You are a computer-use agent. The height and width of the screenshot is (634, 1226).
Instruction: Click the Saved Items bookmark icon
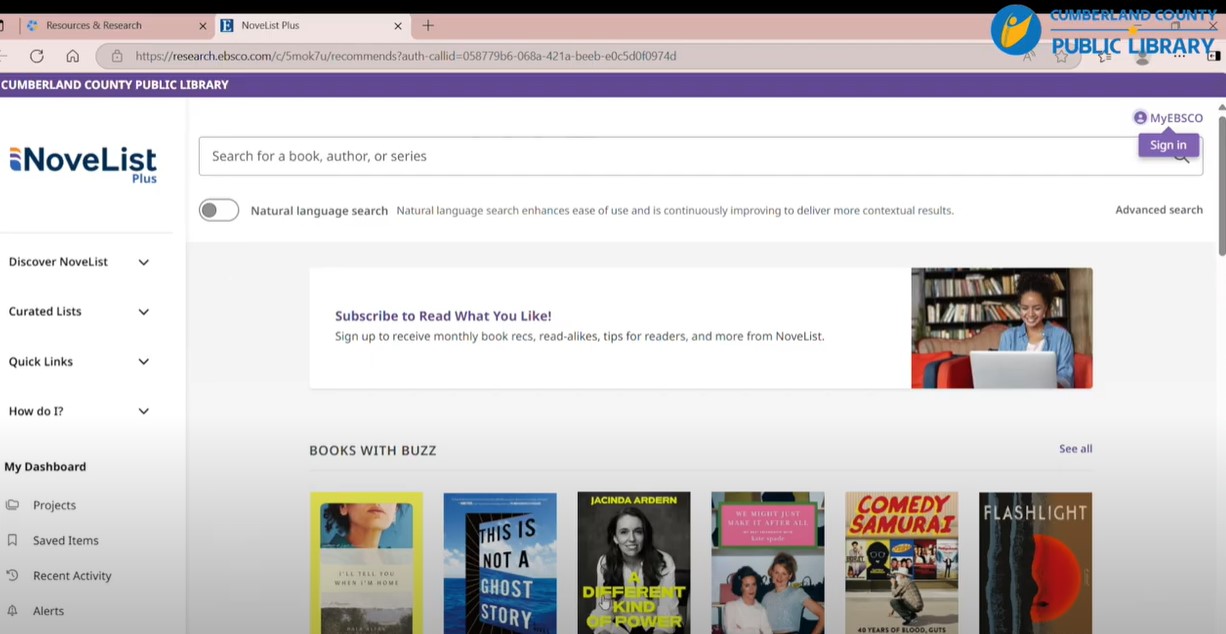click(12, 540)
